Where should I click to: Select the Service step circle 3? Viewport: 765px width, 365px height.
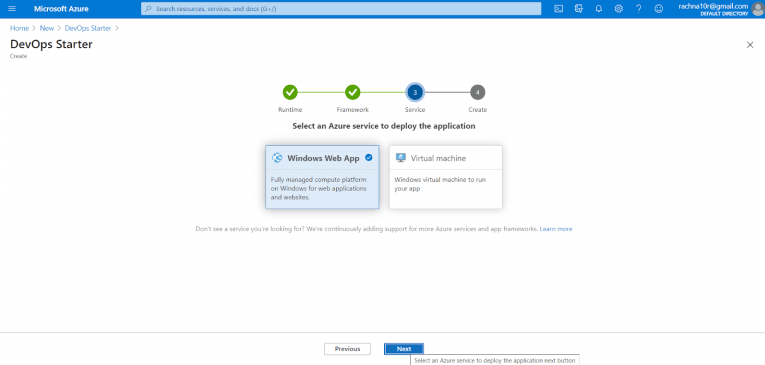pyautogui.click(x=415, y=92)
